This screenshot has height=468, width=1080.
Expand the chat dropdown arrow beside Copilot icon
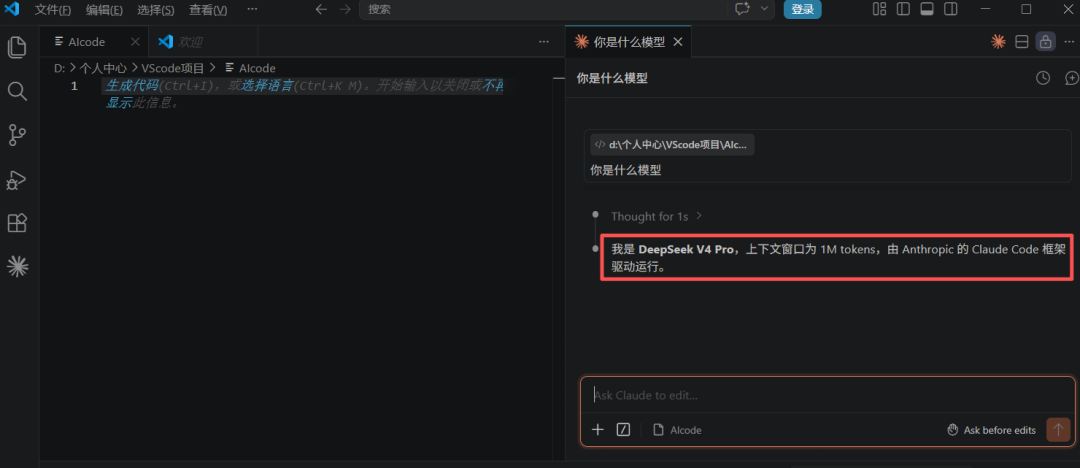click(x=764, y=9)
